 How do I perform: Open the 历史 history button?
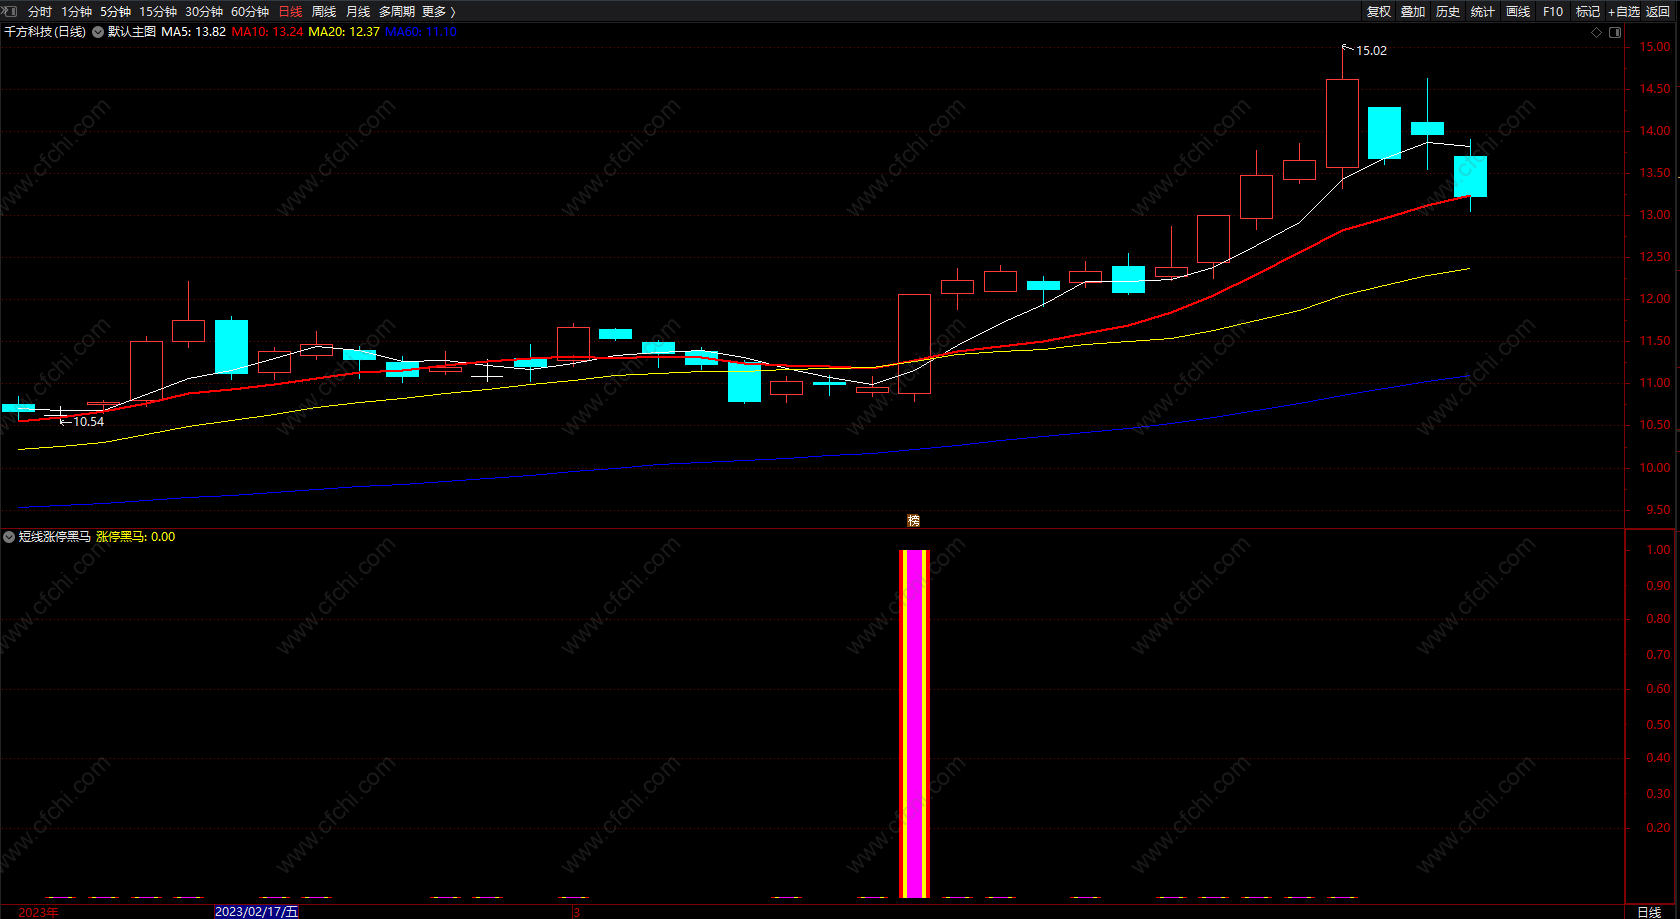(1448, 11)
